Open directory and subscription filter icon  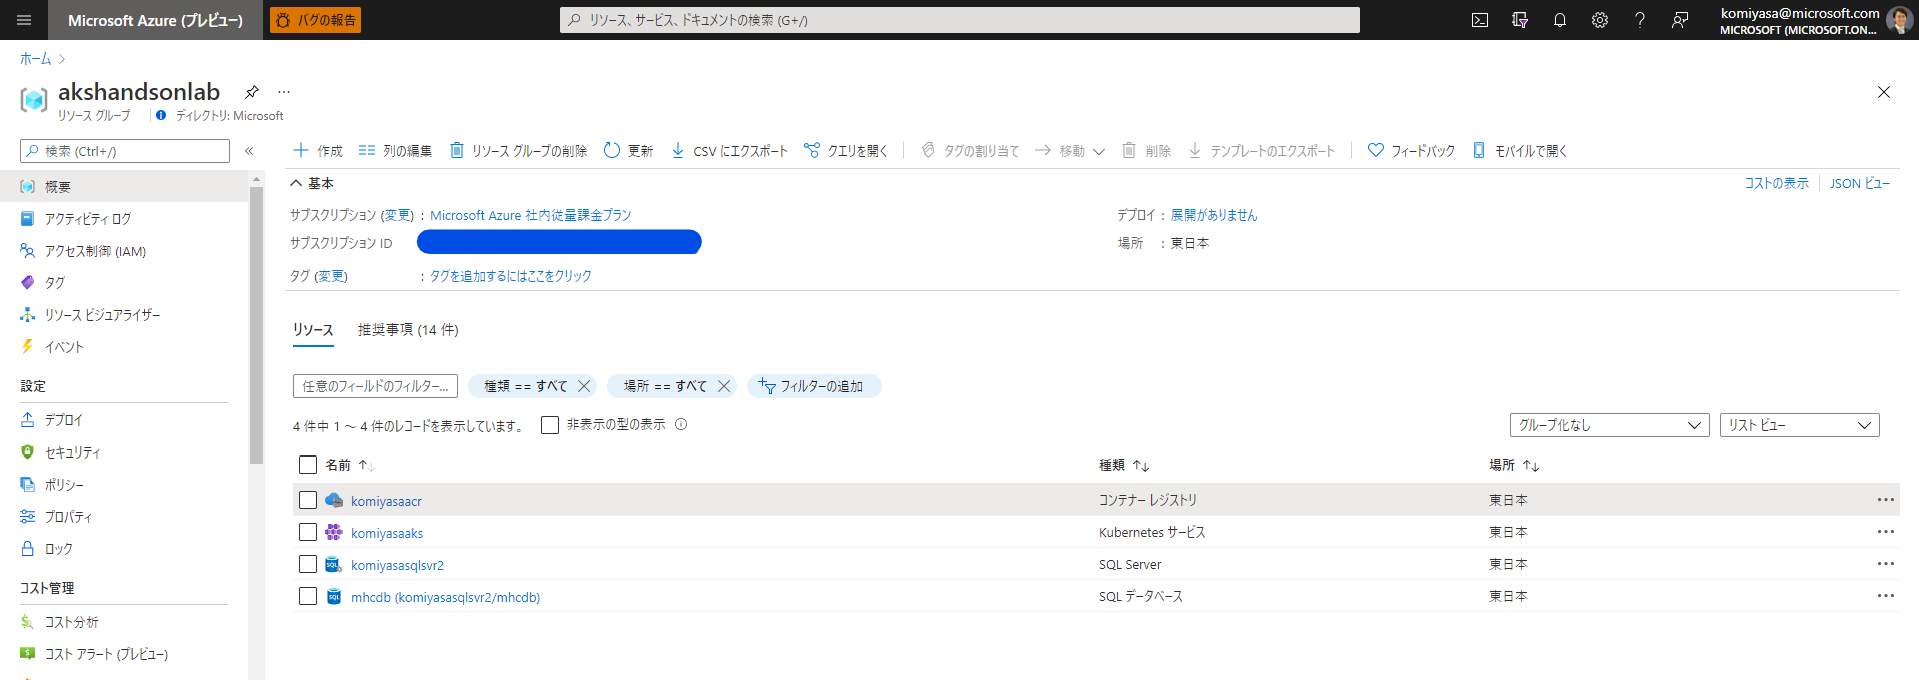1520,20
